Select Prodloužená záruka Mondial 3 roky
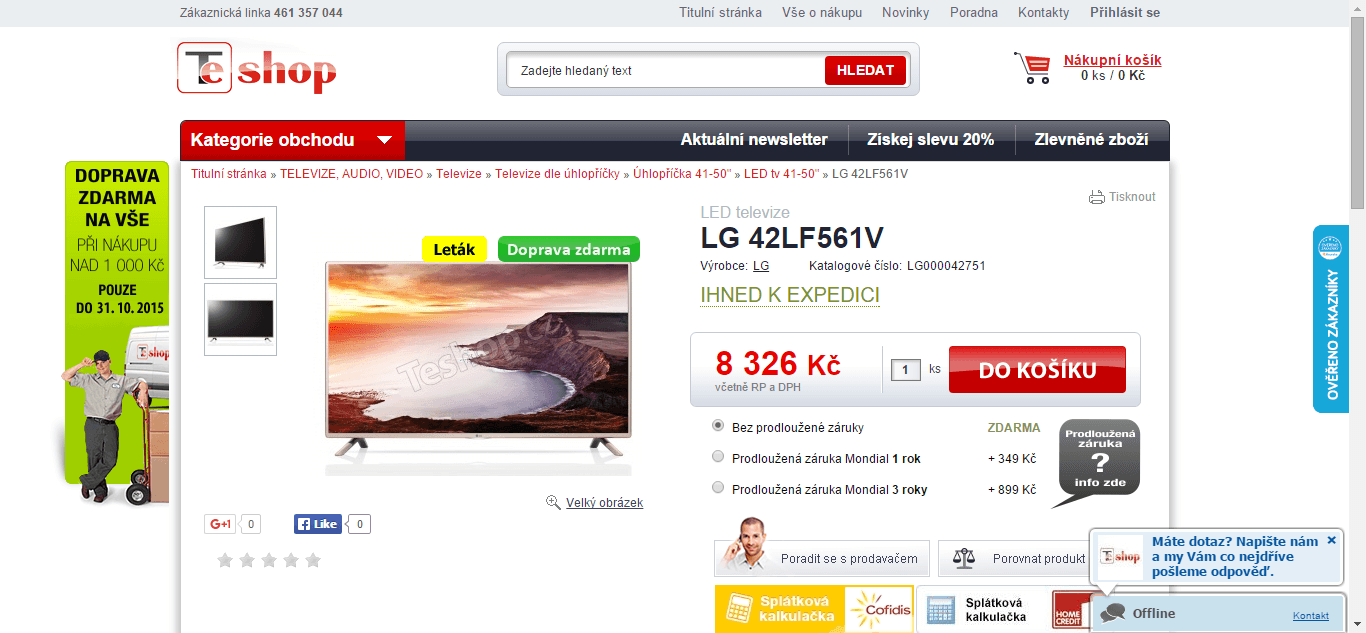 point(718,488)
